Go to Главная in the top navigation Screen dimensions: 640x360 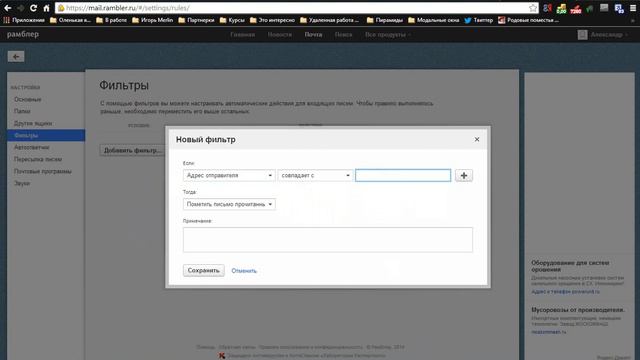pyautogui.click(x=242, y=35)
